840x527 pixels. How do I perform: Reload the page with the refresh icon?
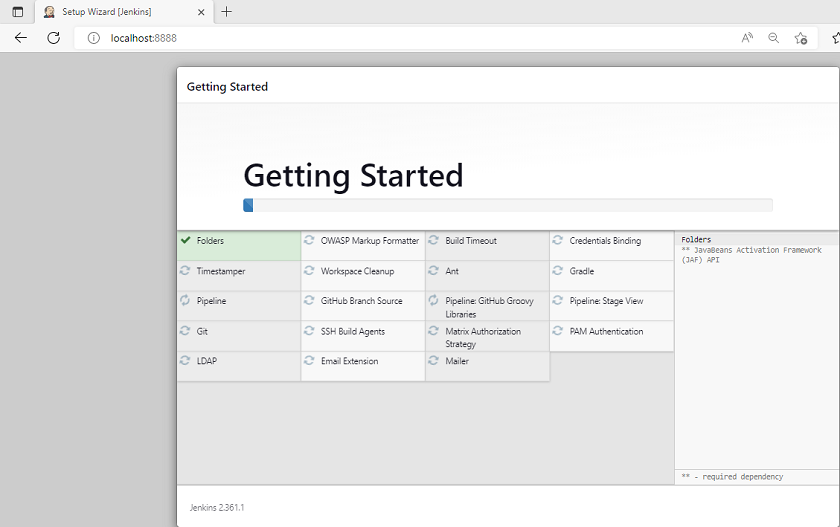coord(54,37)
